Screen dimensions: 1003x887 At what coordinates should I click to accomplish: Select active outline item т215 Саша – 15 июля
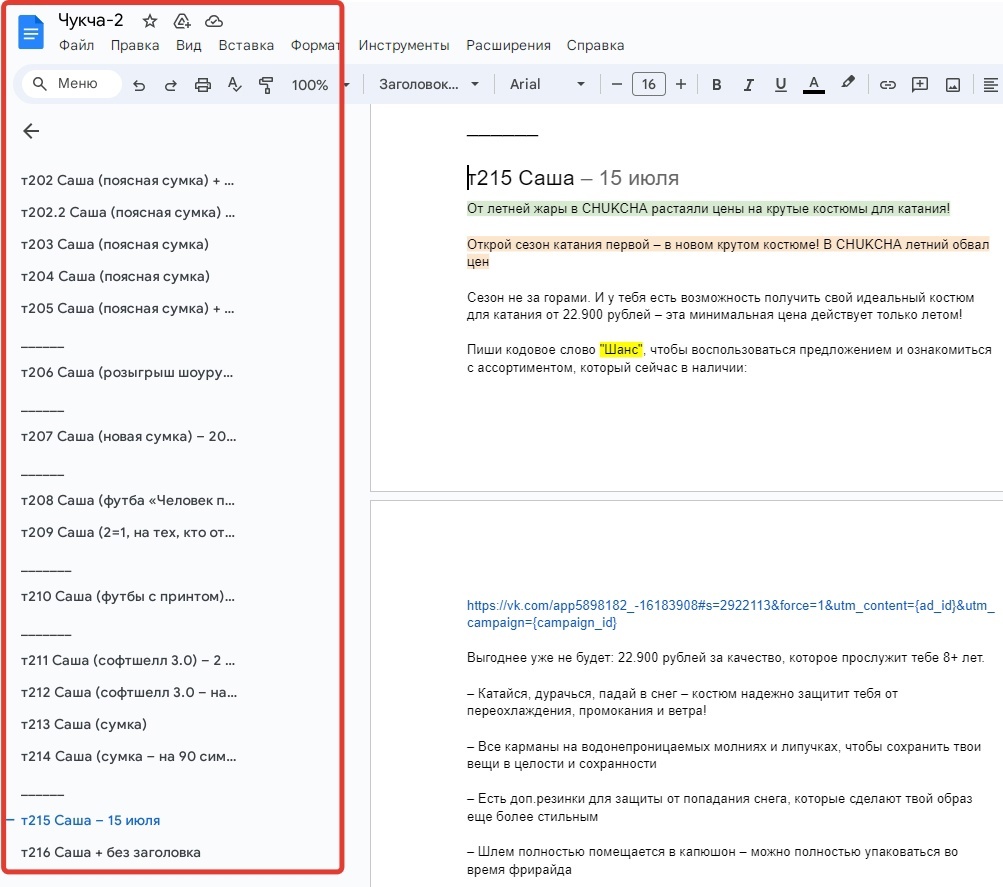(x=90, y=820)
